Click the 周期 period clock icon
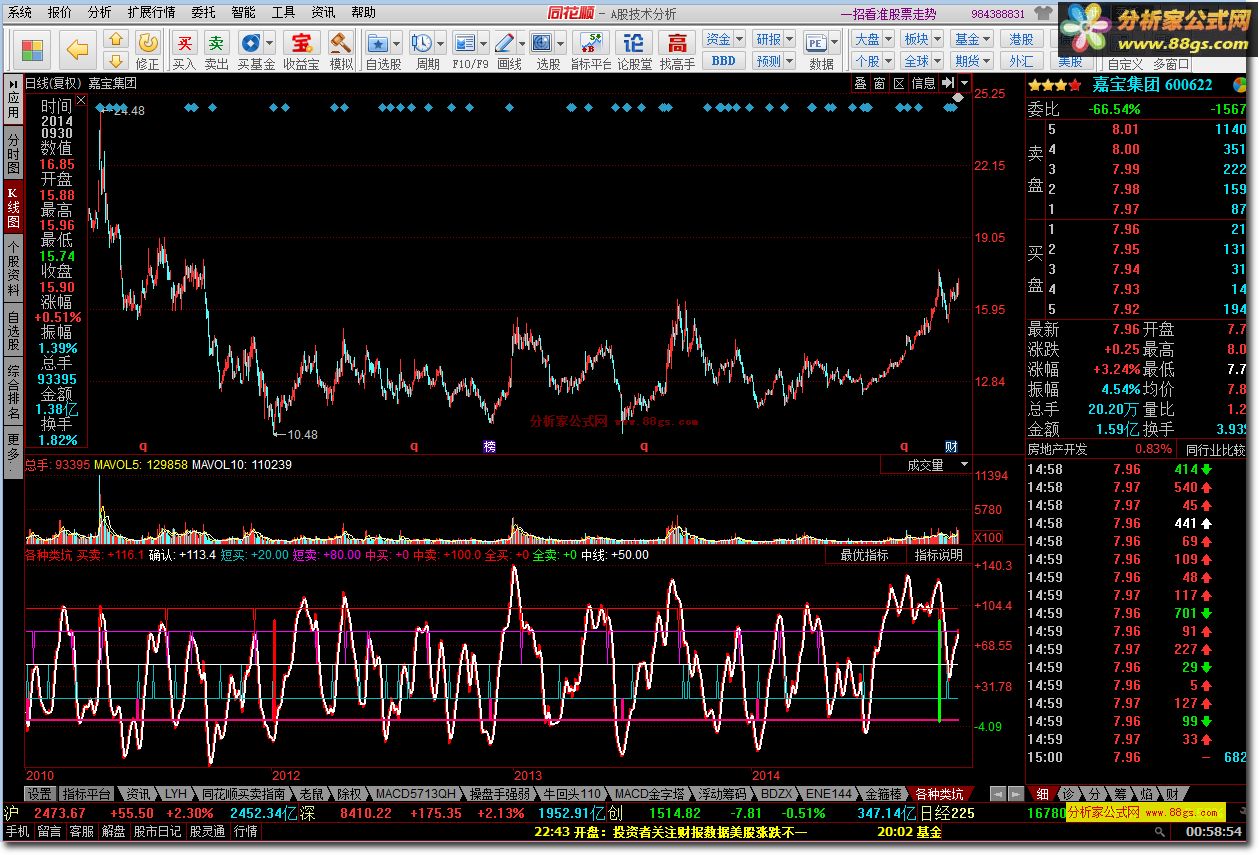The height and width of the screenshot is (855, 1260). 422,43
